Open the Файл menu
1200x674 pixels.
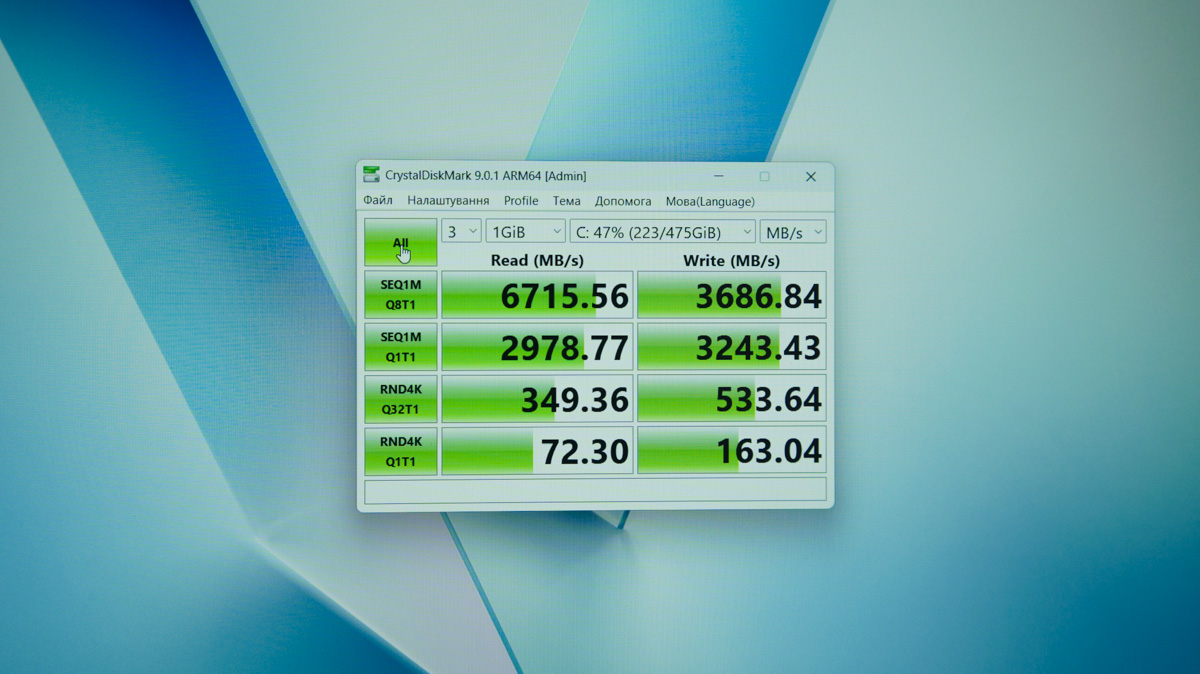click(x=378, y=201)
